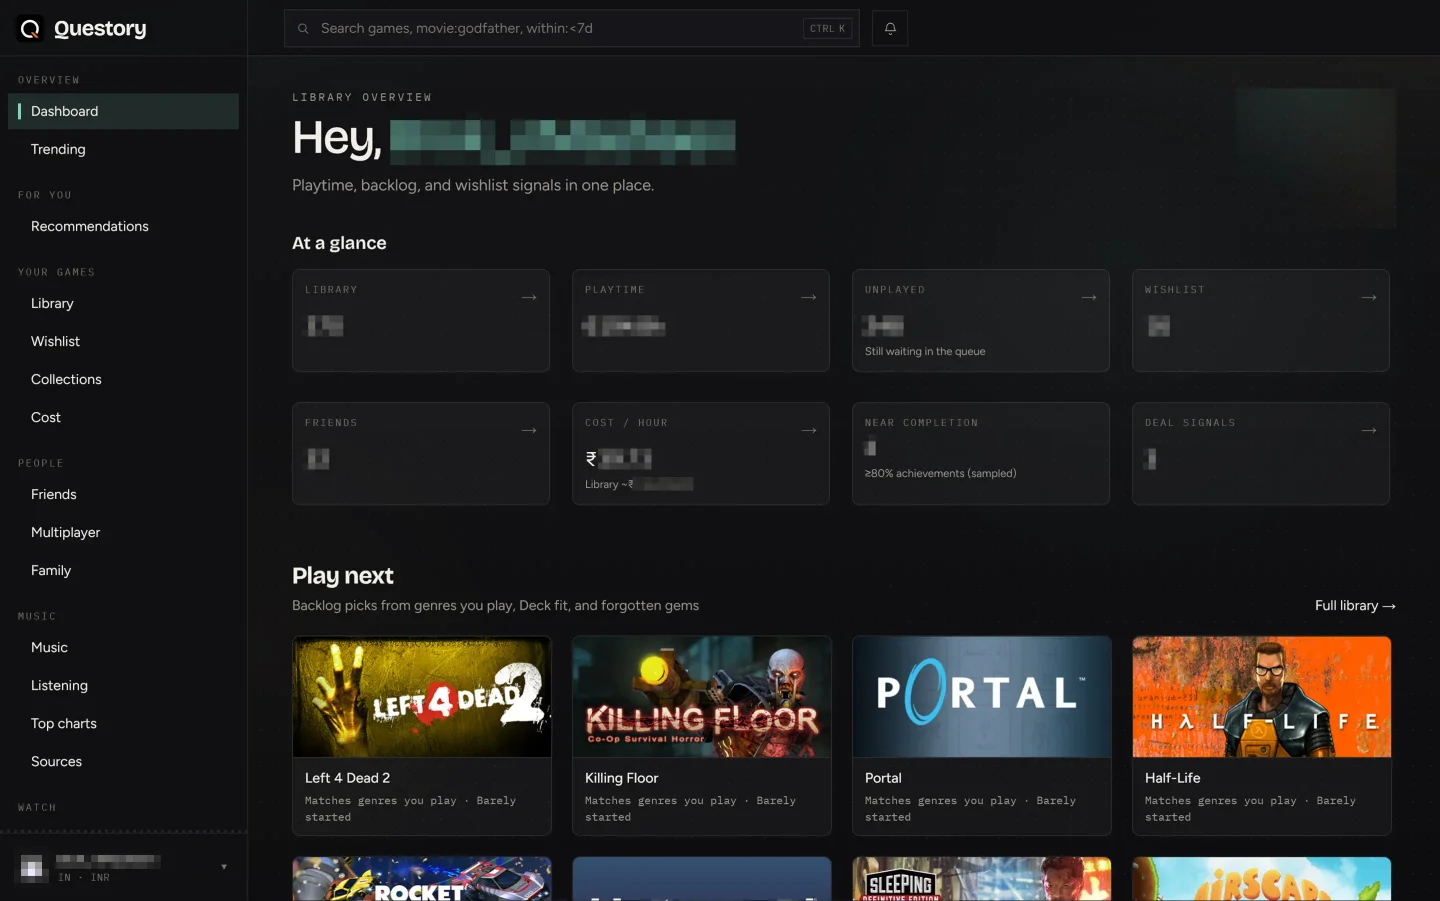The height and width of the screenshot is (901, 1440).
Task: Click the Left 4 Dead 2 title text
Action: pyautogui.click(x=347, y=778)
